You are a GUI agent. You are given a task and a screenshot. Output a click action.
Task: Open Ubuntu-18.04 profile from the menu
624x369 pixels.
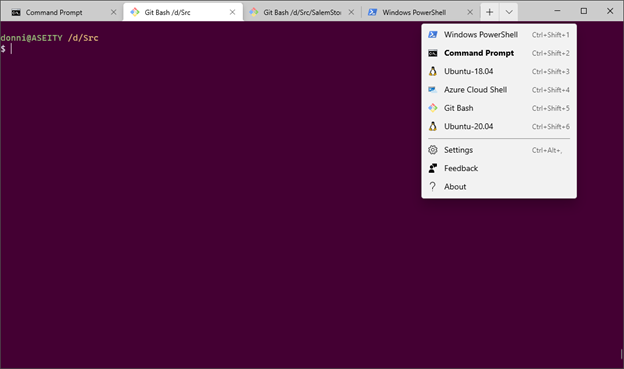(x=499, y=71)
